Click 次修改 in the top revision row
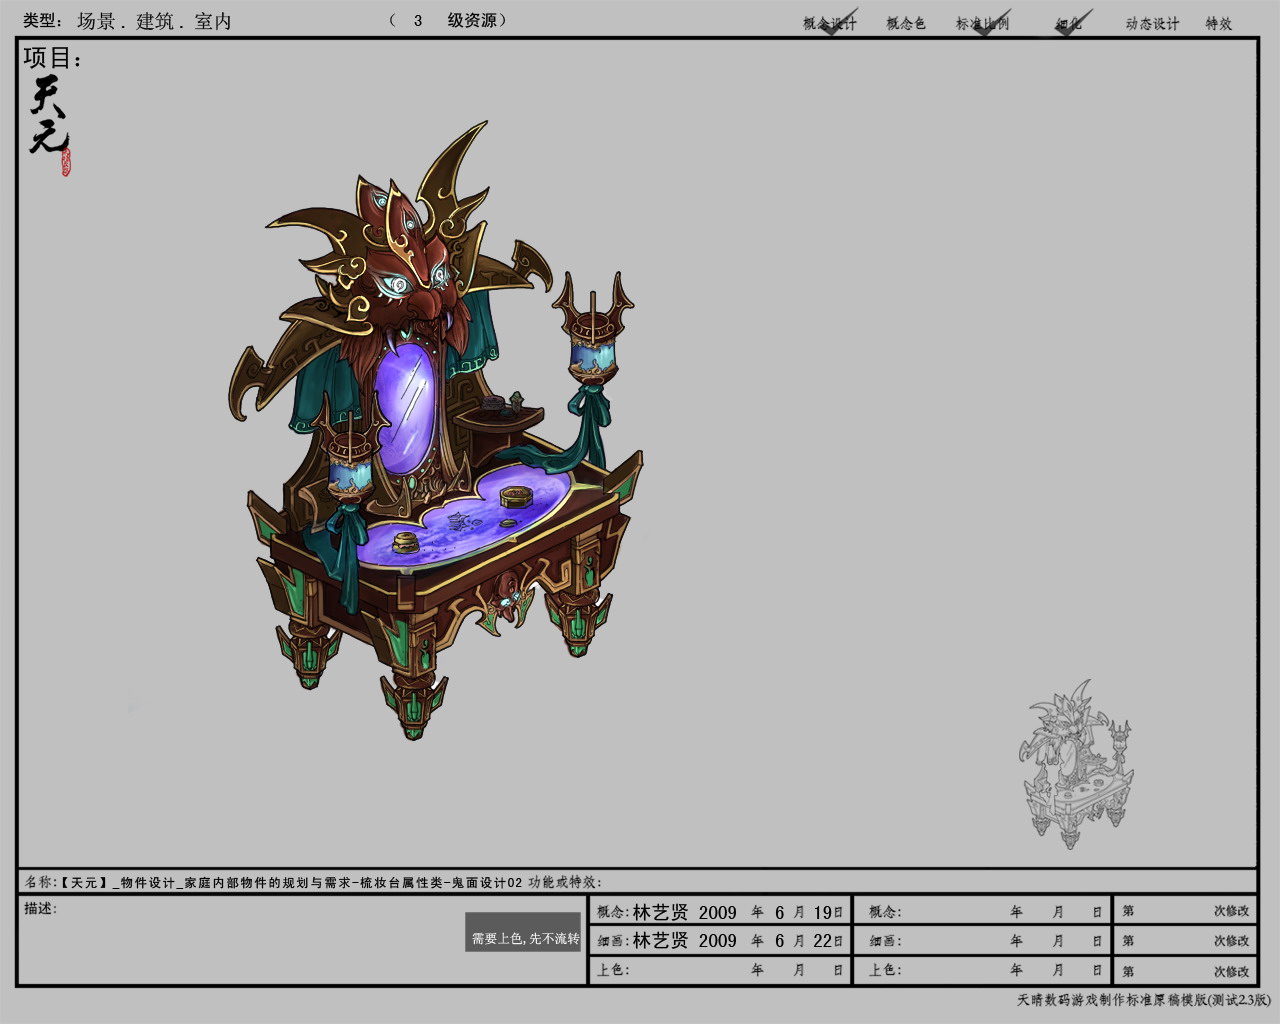Image resolution: width=1280 pixels, height=1024 pixels. pyautogui.click(x=1232, y=911)
